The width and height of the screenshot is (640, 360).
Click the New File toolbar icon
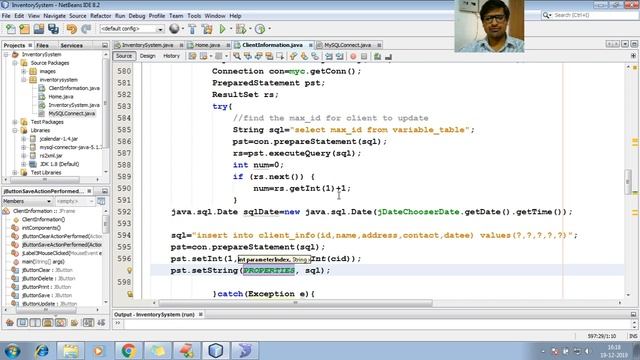pos(11,29)
